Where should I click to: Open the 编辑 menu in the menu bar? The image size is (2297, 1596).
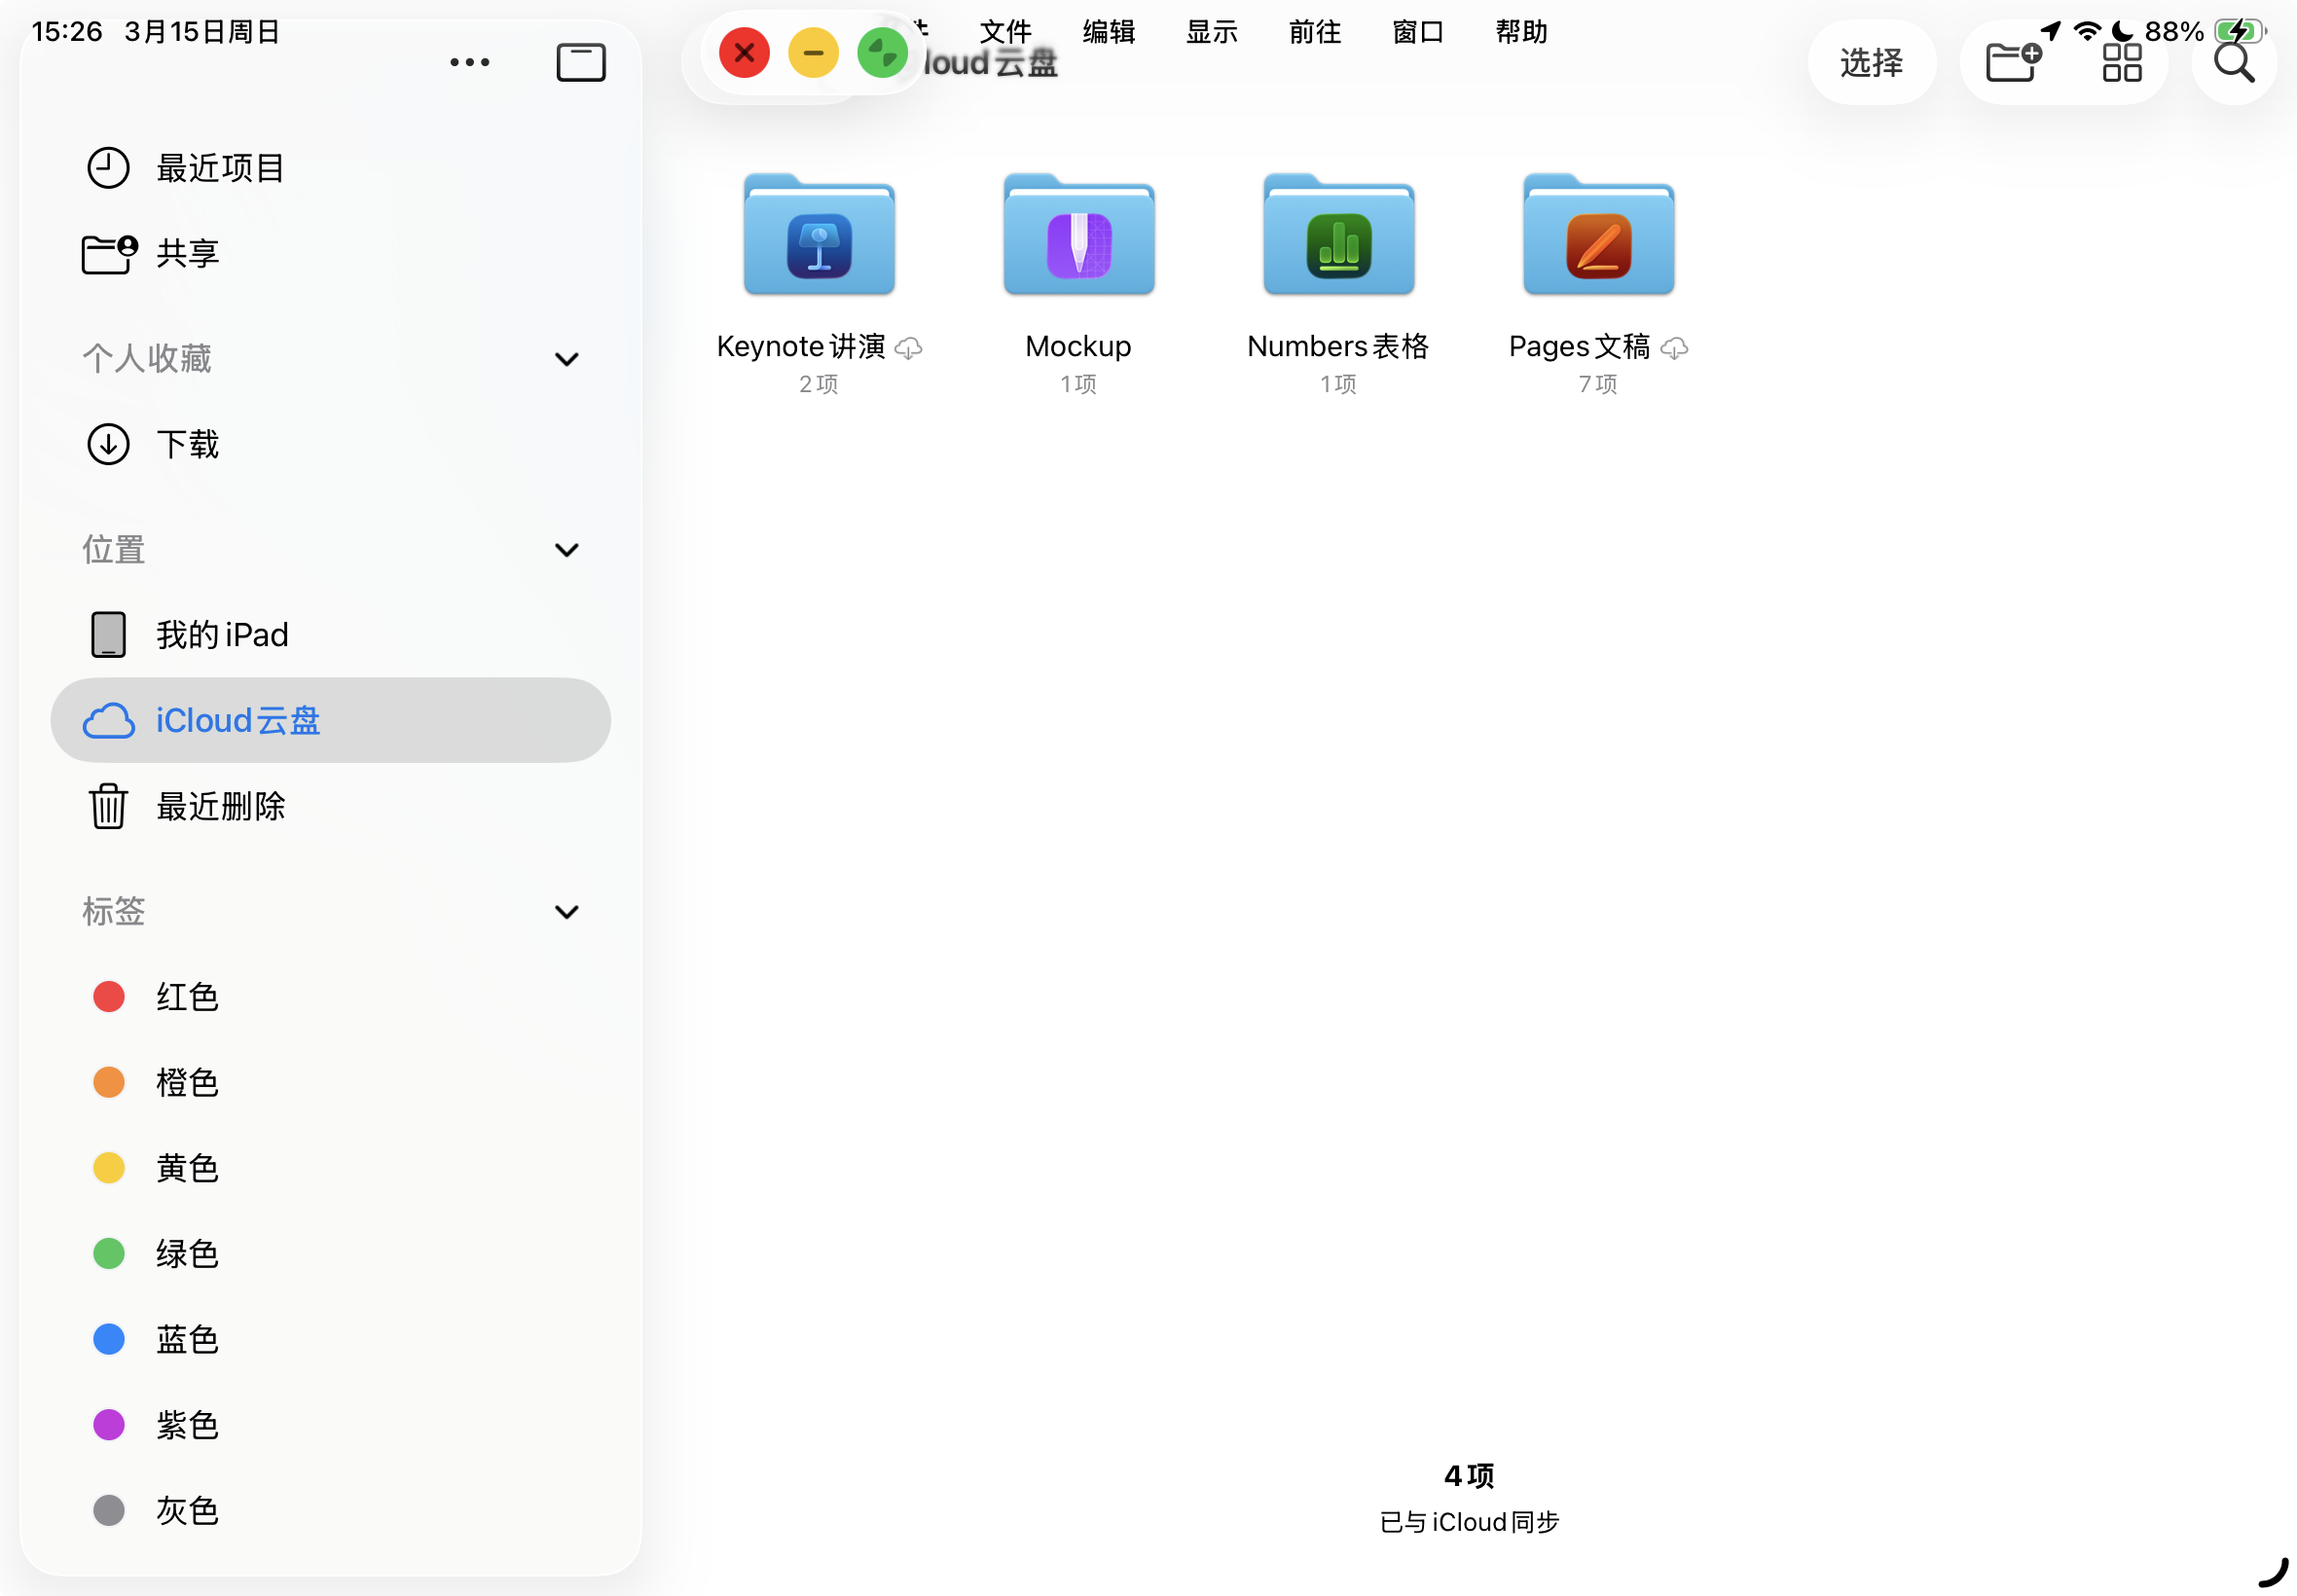[x=1108, y=32]
